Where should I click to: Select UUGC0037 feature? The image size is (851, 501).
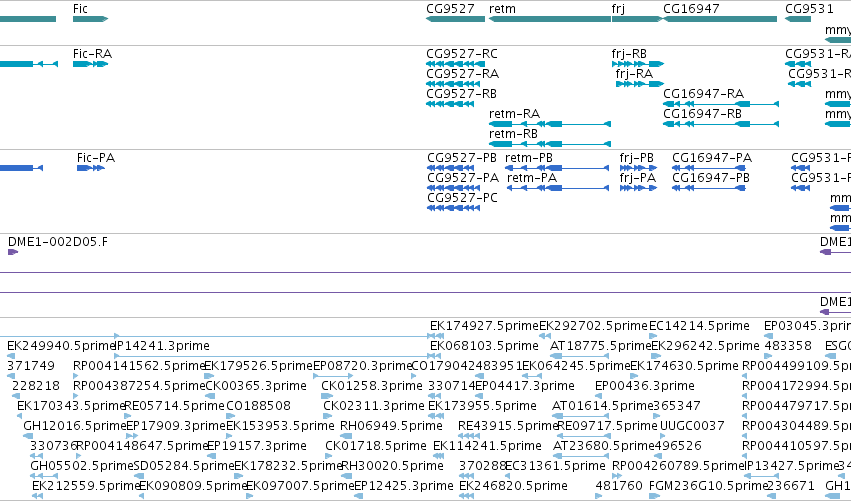692,427
